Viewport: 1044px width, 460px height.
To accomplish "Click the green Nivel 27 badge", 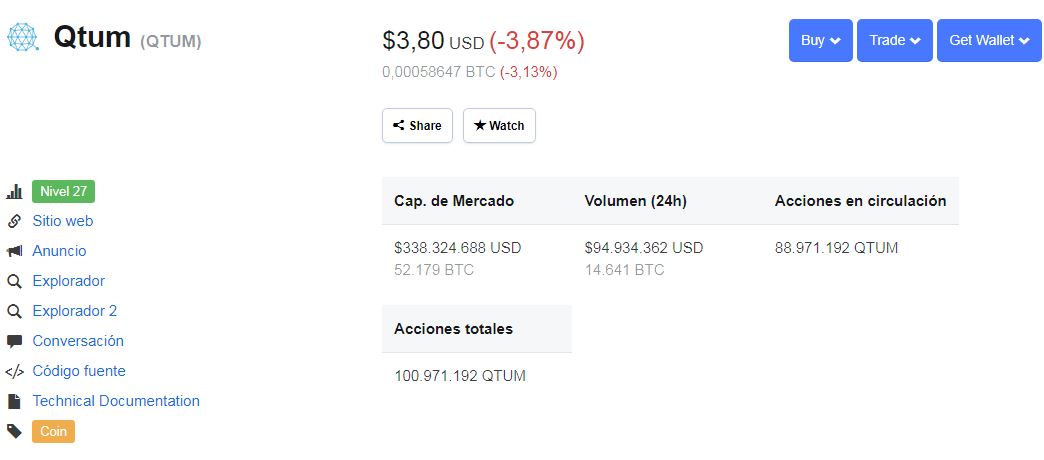I will click(63, 192).
